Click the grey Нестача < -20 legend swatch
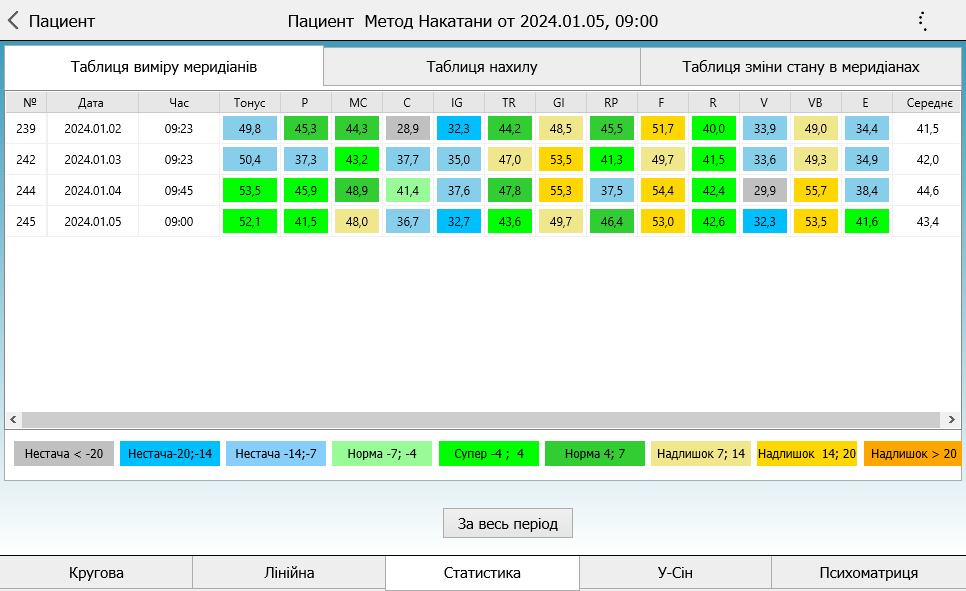 (64, 453)
